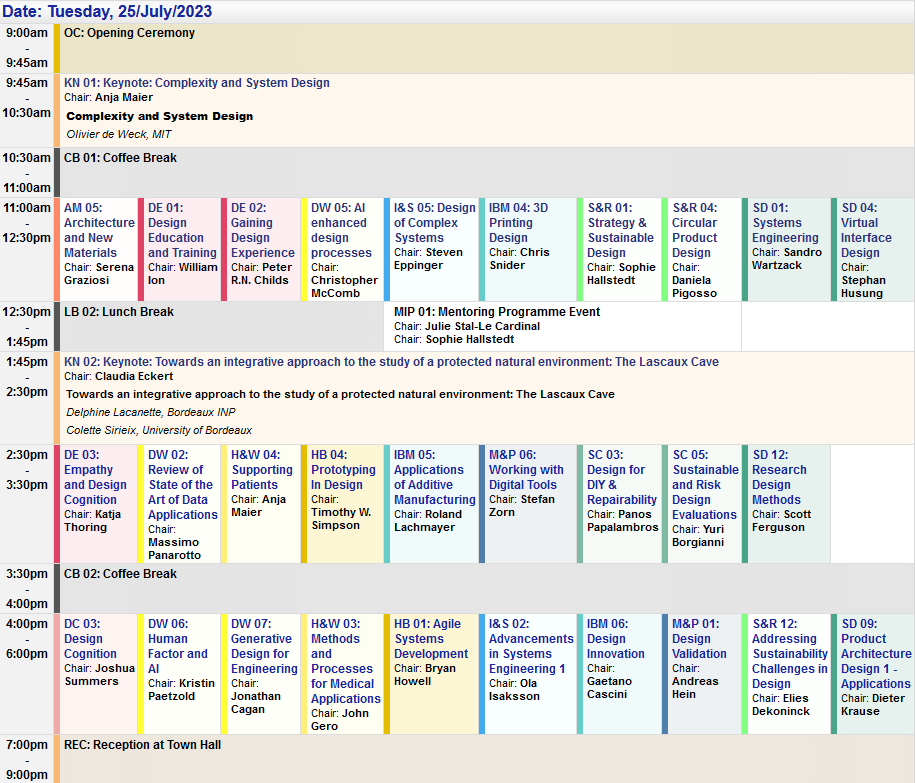The width and height of the screenshot is (916, 783).
Task: Click chair name Julie Stal-Le Cardinal
Action: click(482, 326)
